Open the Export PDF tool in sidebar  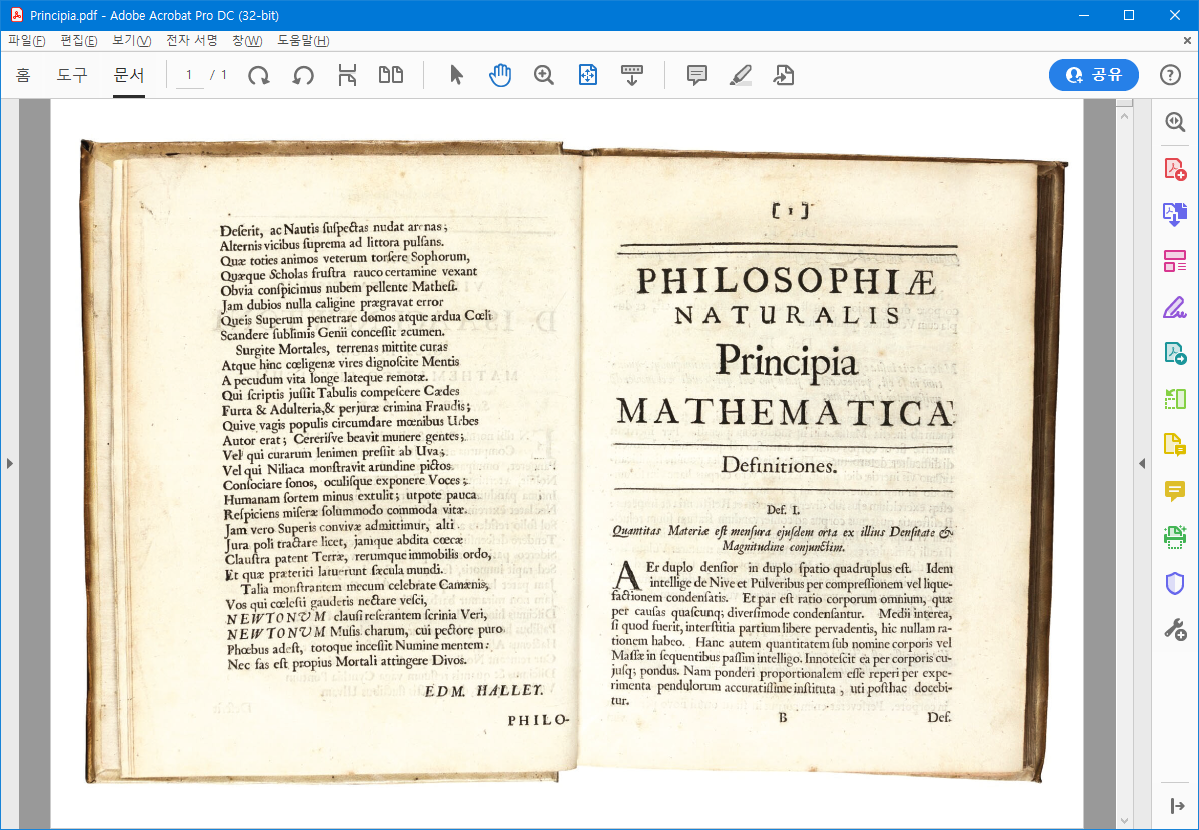[1175, 214]
